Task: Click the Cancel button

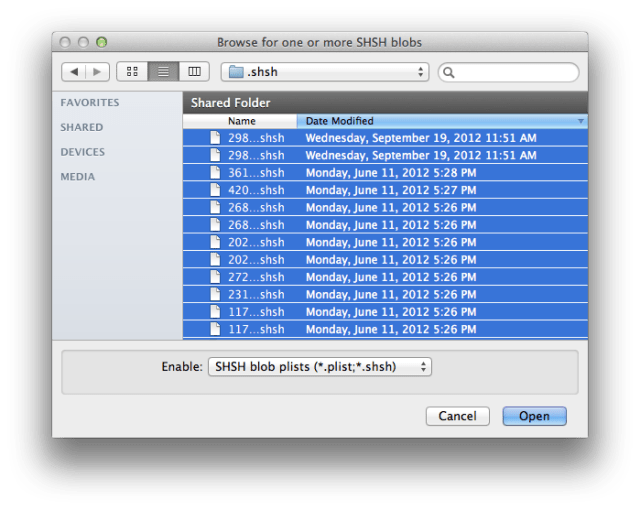Action: [458, 416]
